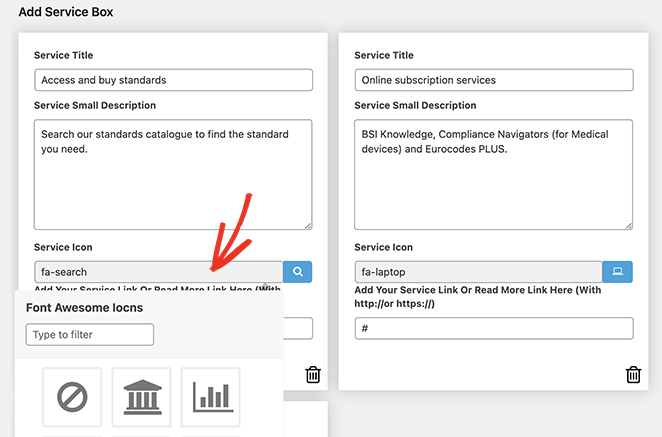
Task: Grab the left description textarea resize handle
Action: (x=307, y=225)
